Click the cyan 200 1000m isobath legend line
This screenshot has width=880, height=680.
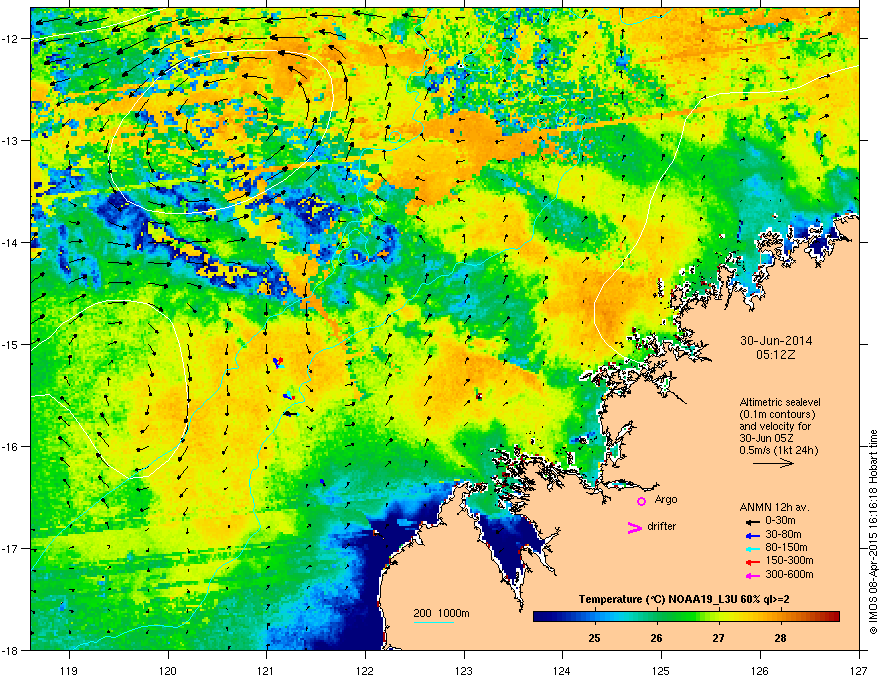click(433, 622)
